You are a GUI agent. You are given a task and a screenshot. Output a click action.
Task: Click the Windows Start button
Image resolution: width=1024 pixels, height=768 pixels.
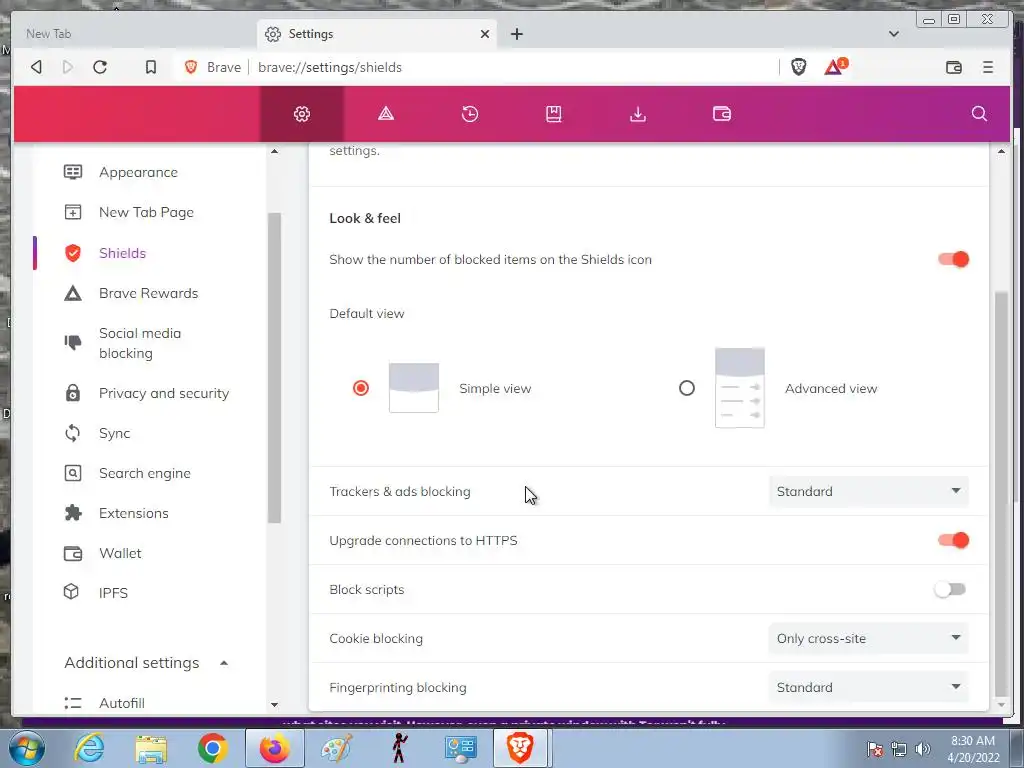pos(27,748)
